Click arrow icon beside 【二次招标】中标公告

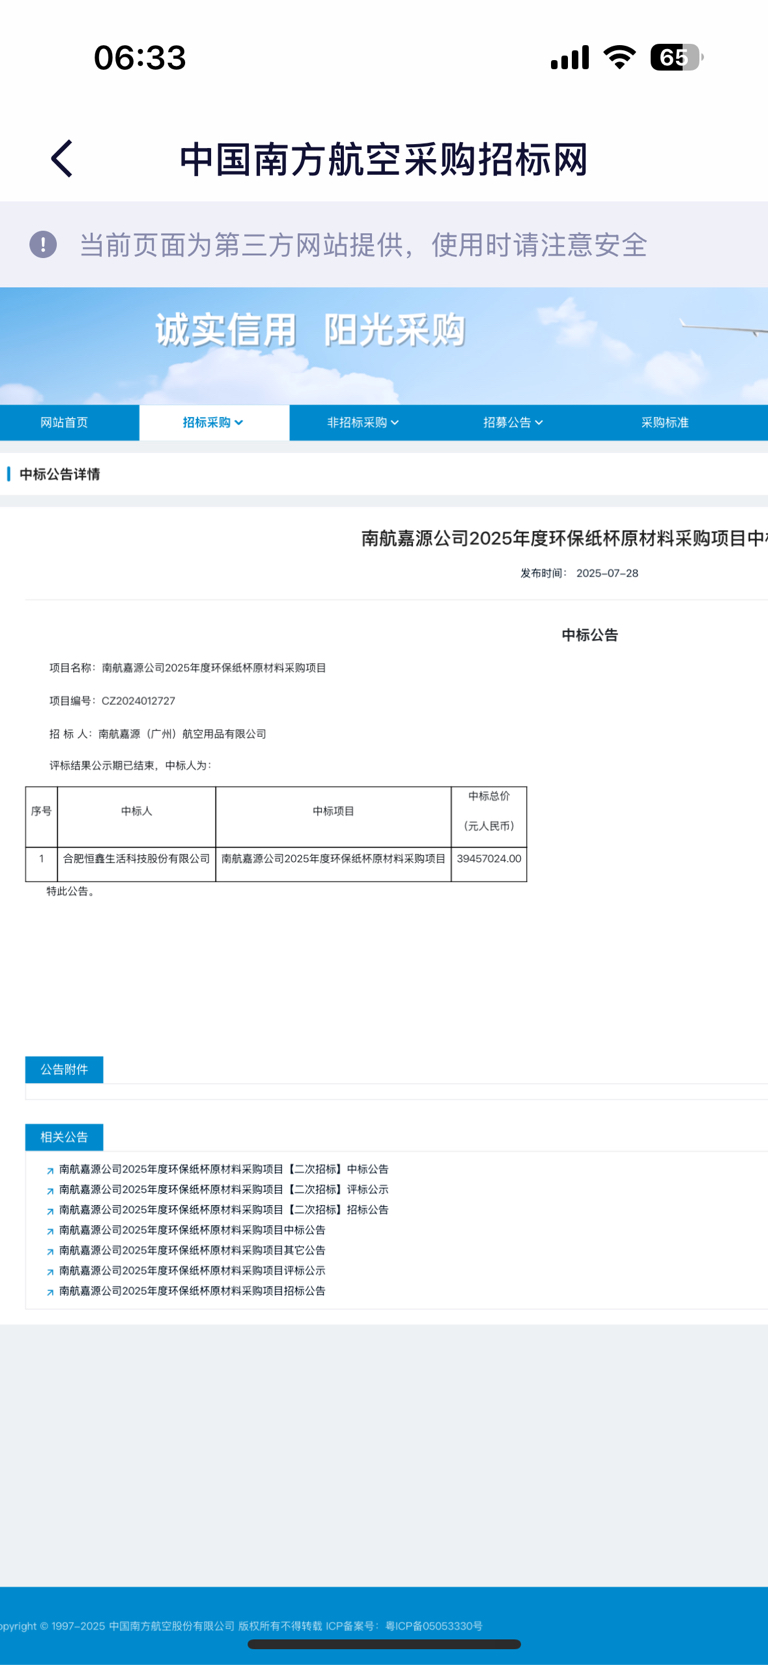[50, 1171]
